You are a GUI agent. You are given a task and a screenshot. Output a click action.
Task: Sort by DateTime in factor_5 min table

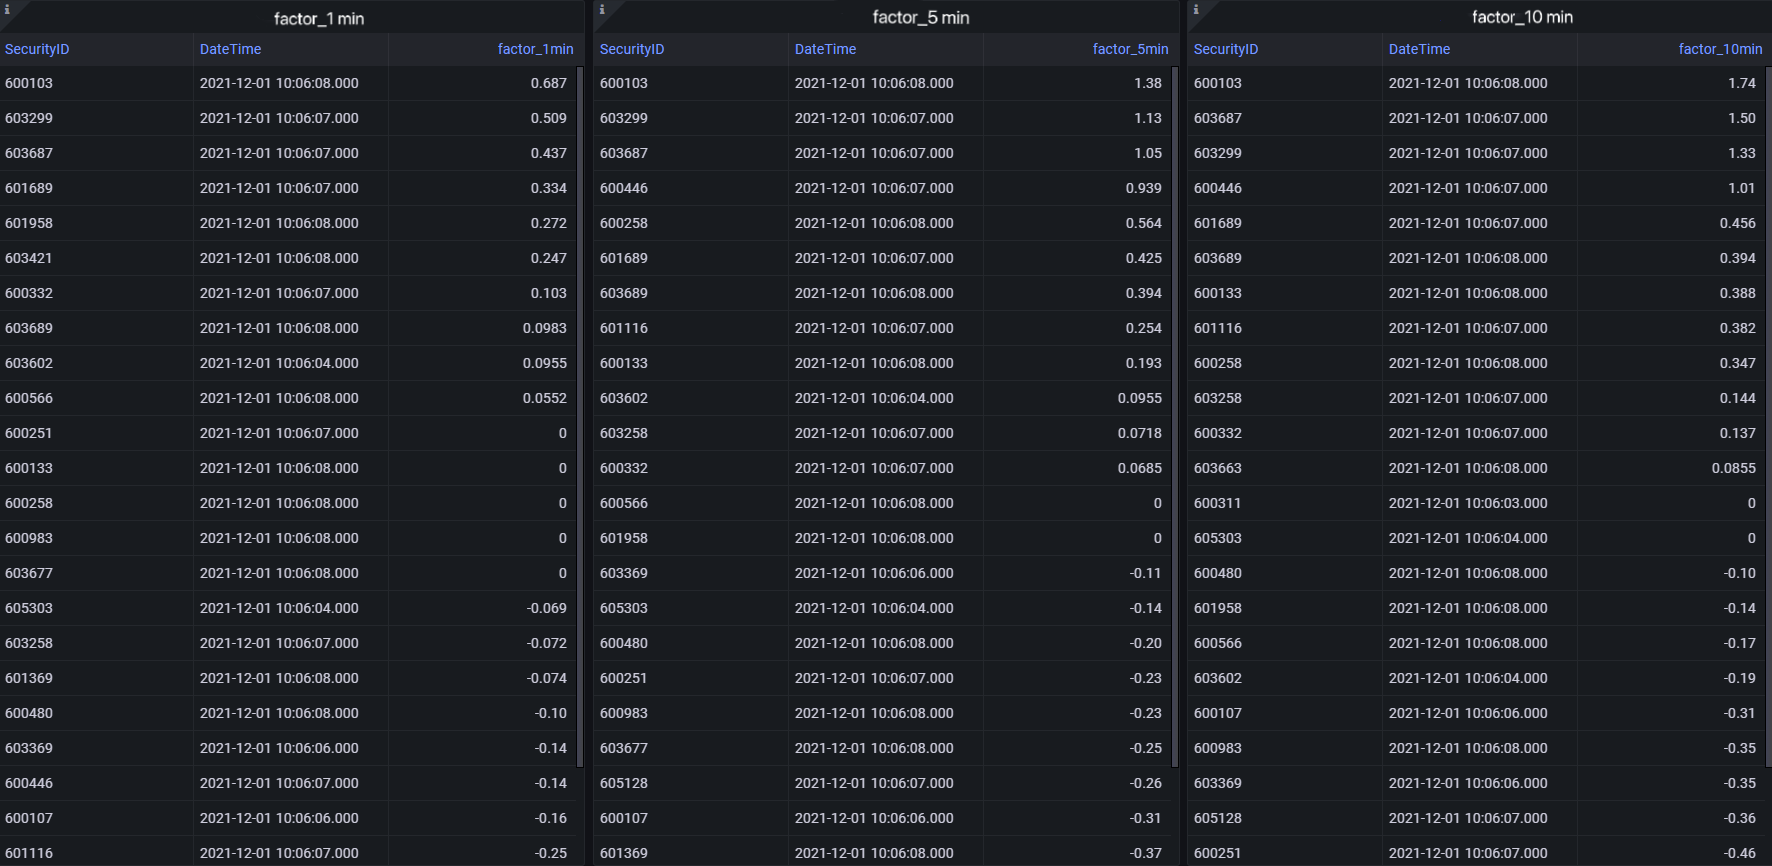[x=825, y=49]
